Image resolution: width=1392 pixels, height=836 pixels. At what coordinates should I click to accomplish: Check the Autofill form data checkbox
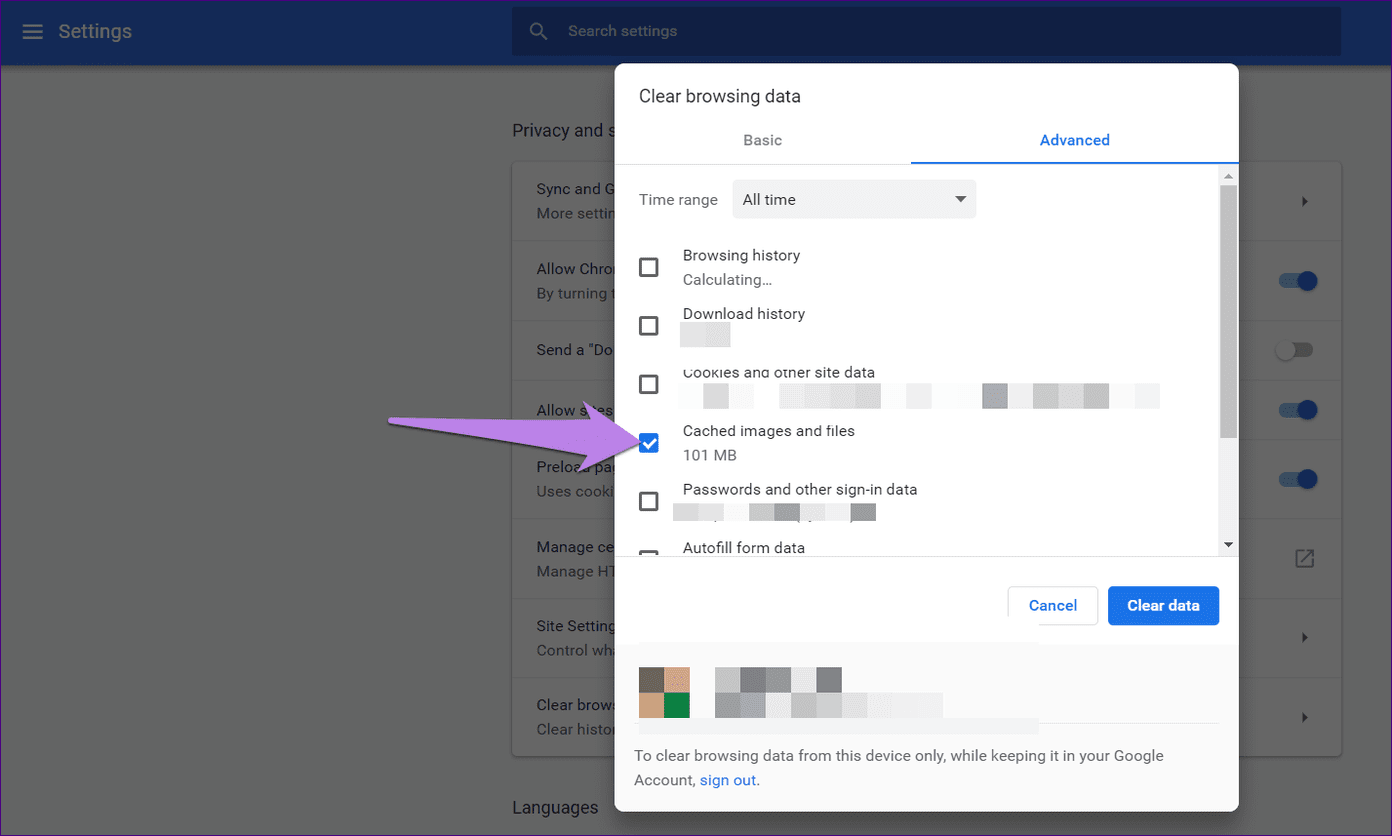click(x=649, y=553)
